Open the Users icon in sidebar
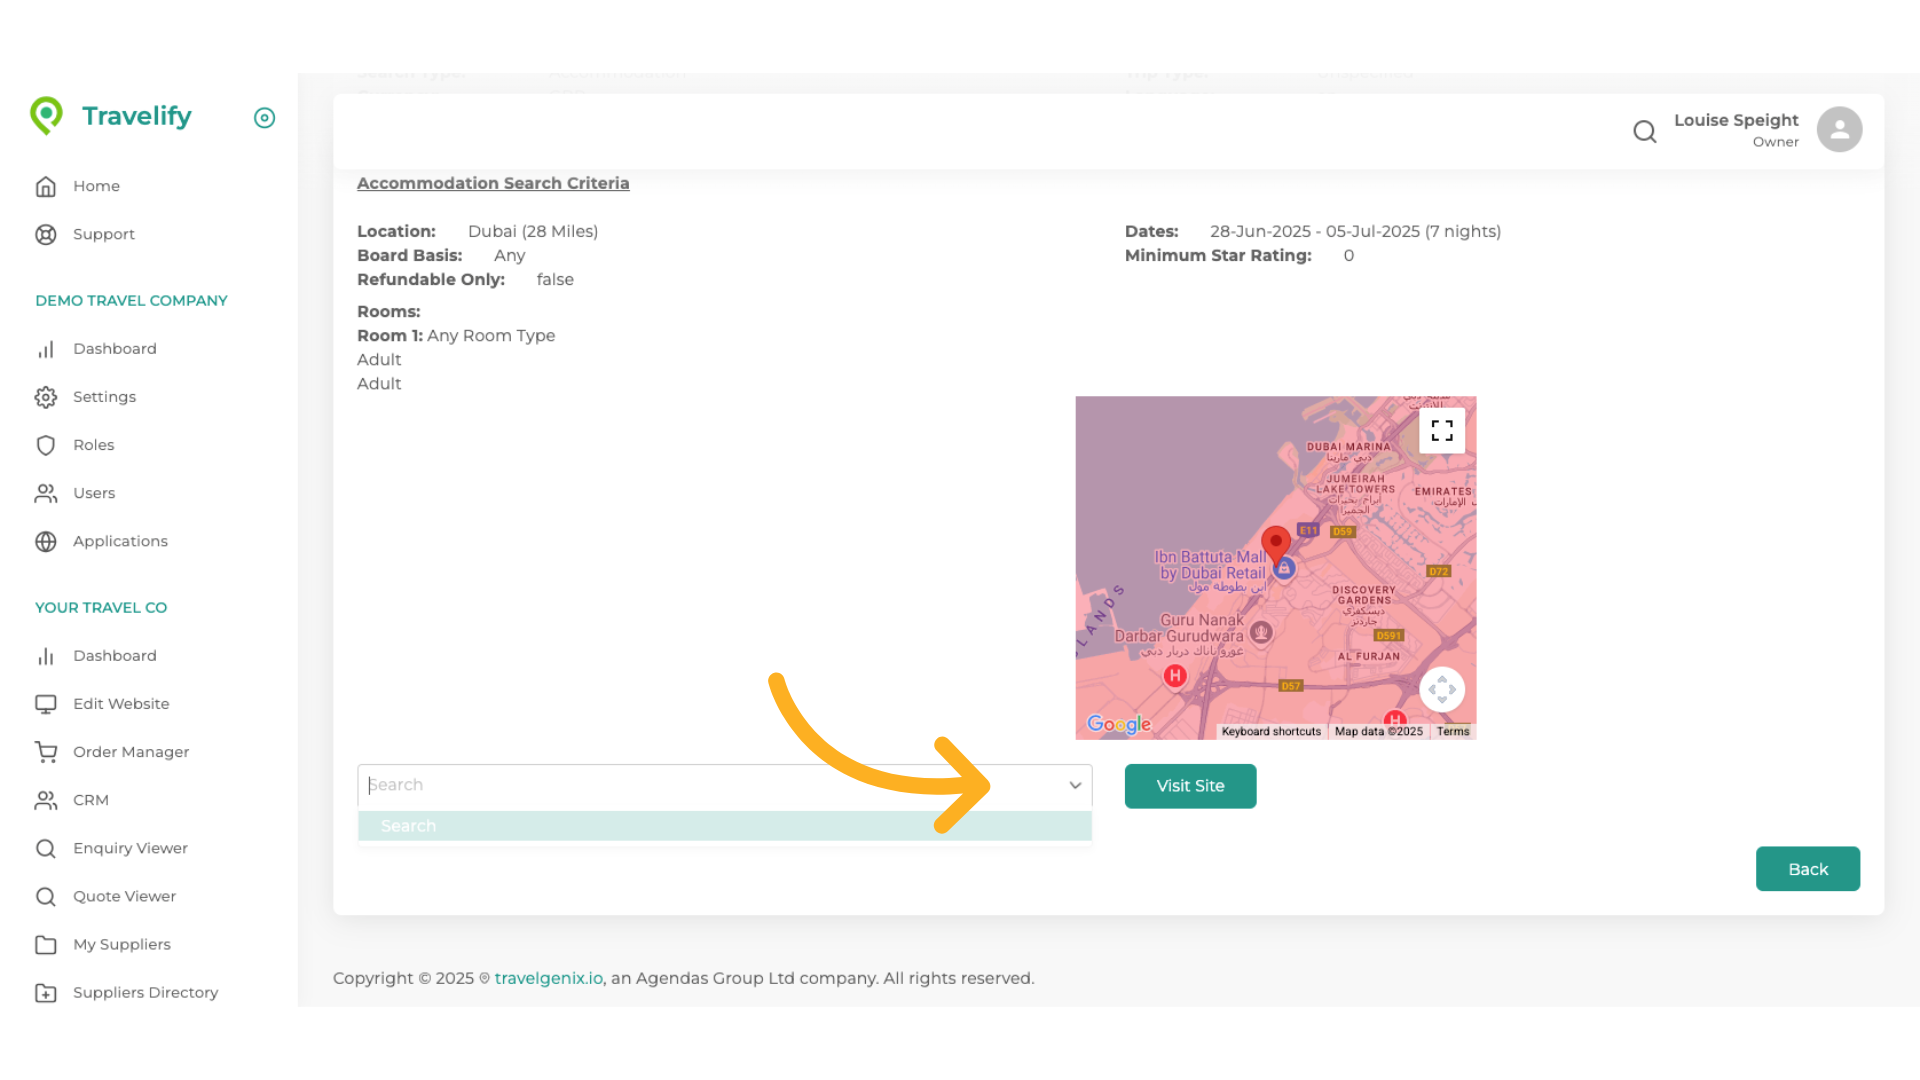 click(x=46, y=493)
